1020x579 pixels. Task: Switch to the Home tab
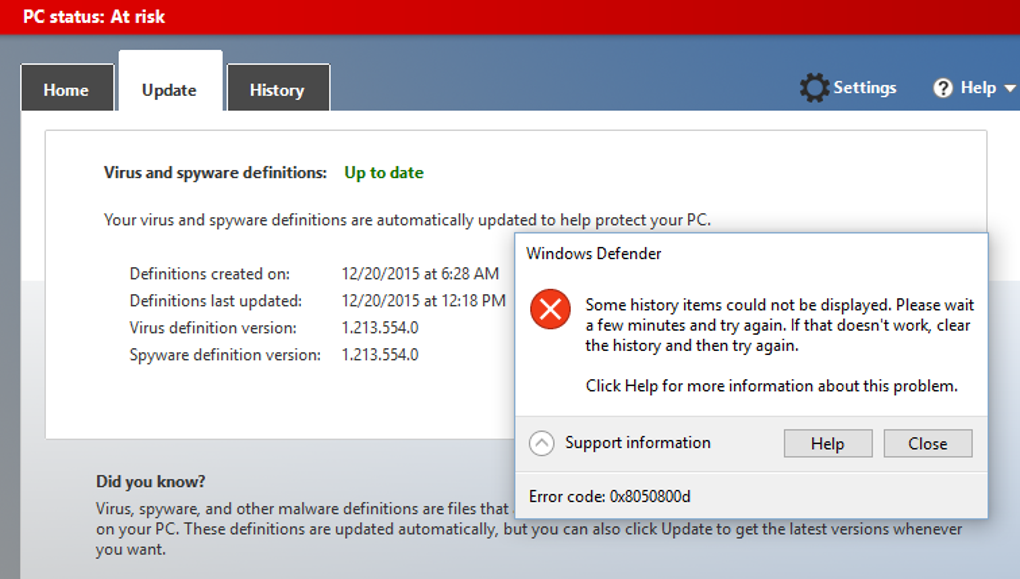pos(66,90)
